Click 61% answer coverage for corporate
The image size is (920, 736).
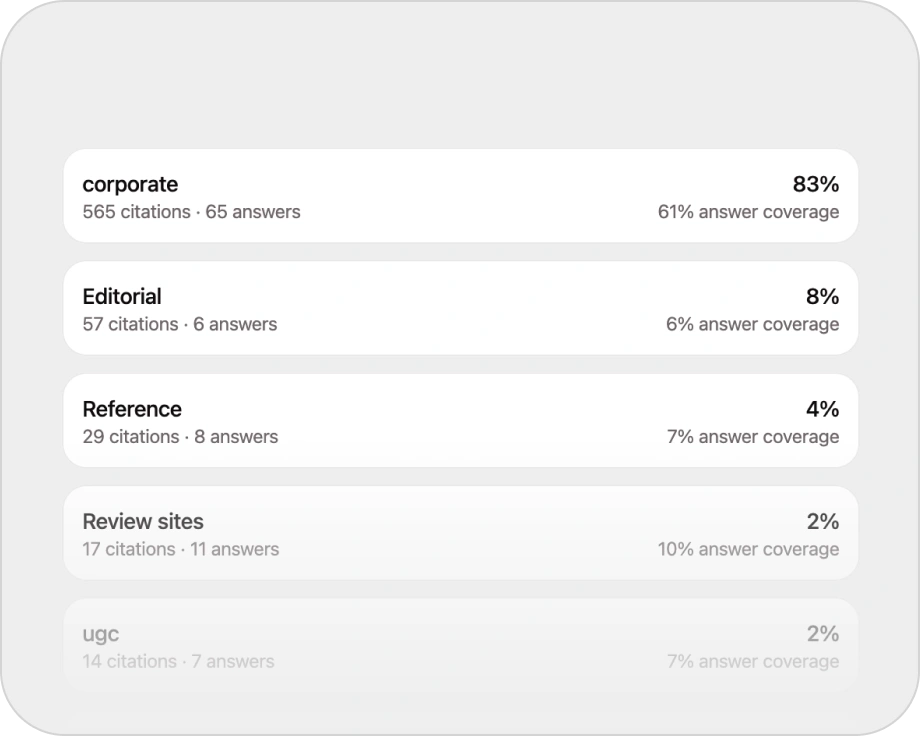pyautogui.click(x=748, y=212)
